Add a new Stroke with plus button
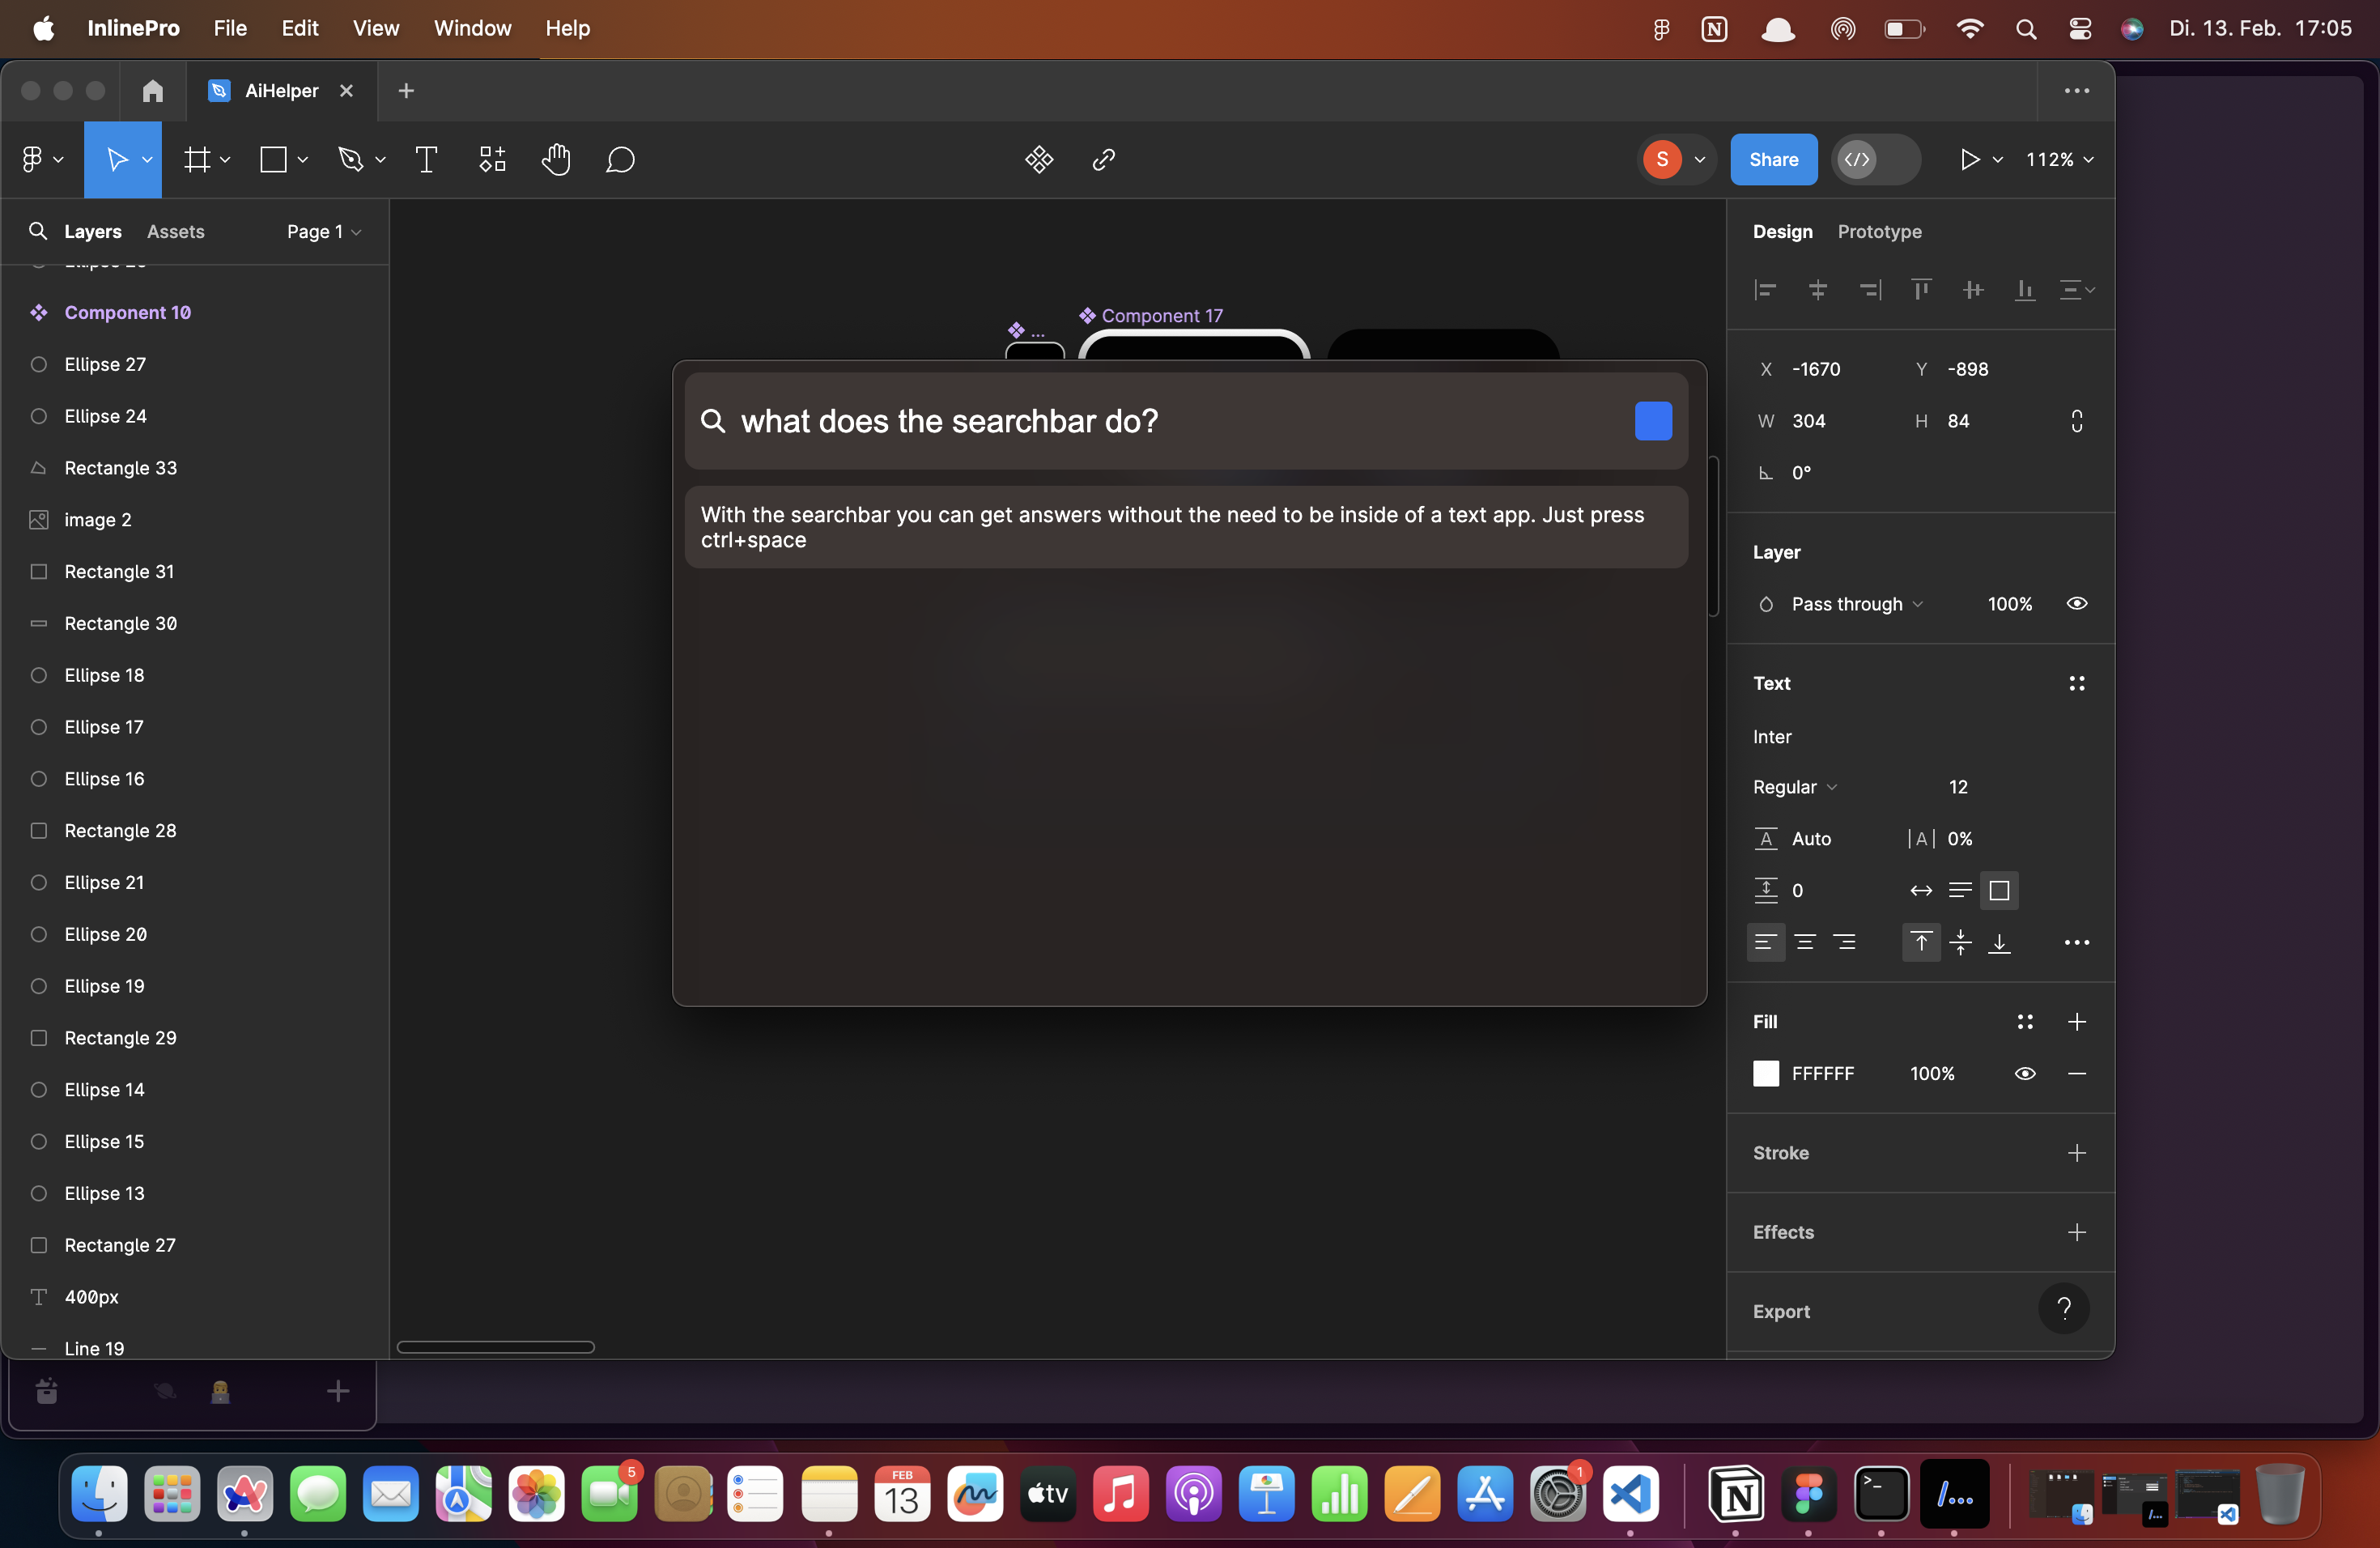Image resolution: width=2380 pixels, height=1548 pixels. pos(2076,1153)
